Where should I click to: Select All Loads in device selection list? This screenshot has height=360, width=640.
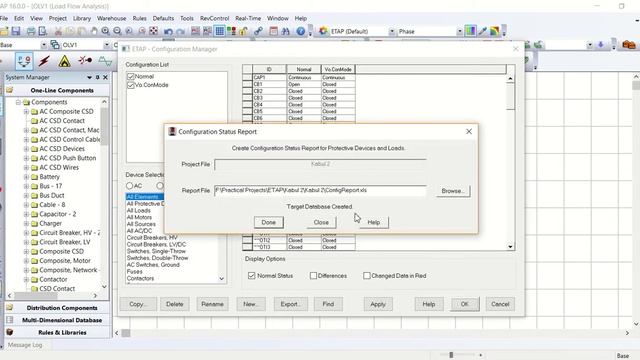pyautogui.click(x=139, y=211)
